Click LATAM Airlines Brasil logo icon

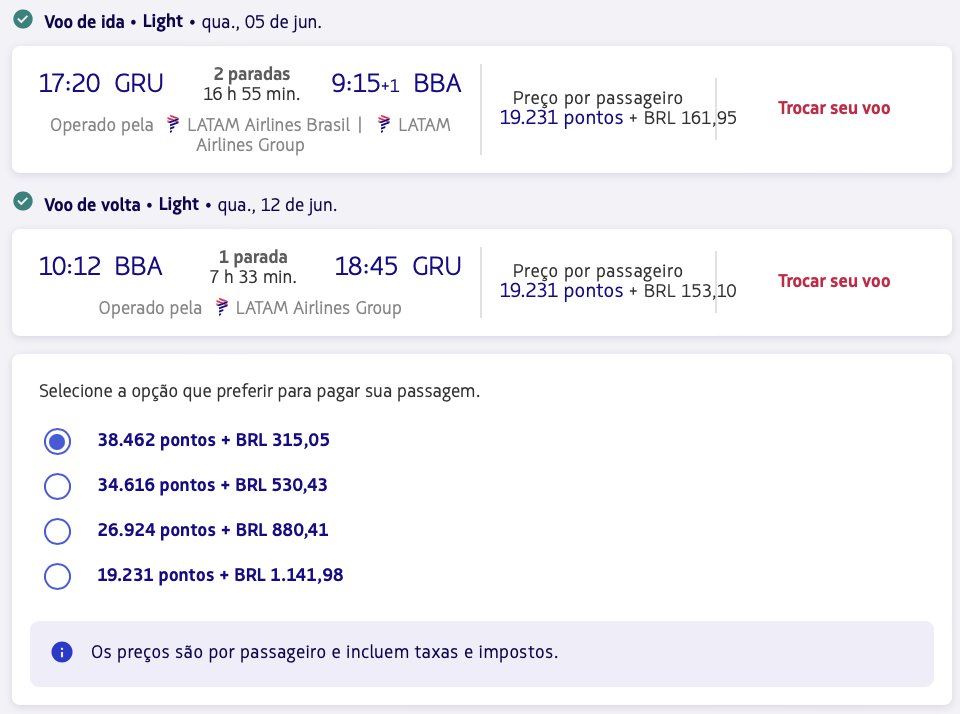click(x=173, y=124)
